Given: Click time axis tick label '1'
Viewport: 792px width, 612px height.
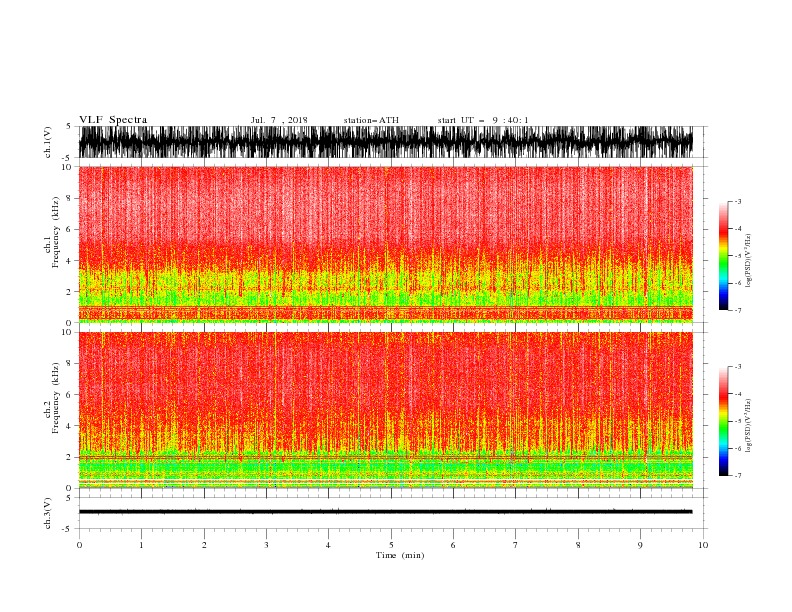Looking at the screenshot, I should click(x=141, y=545).
